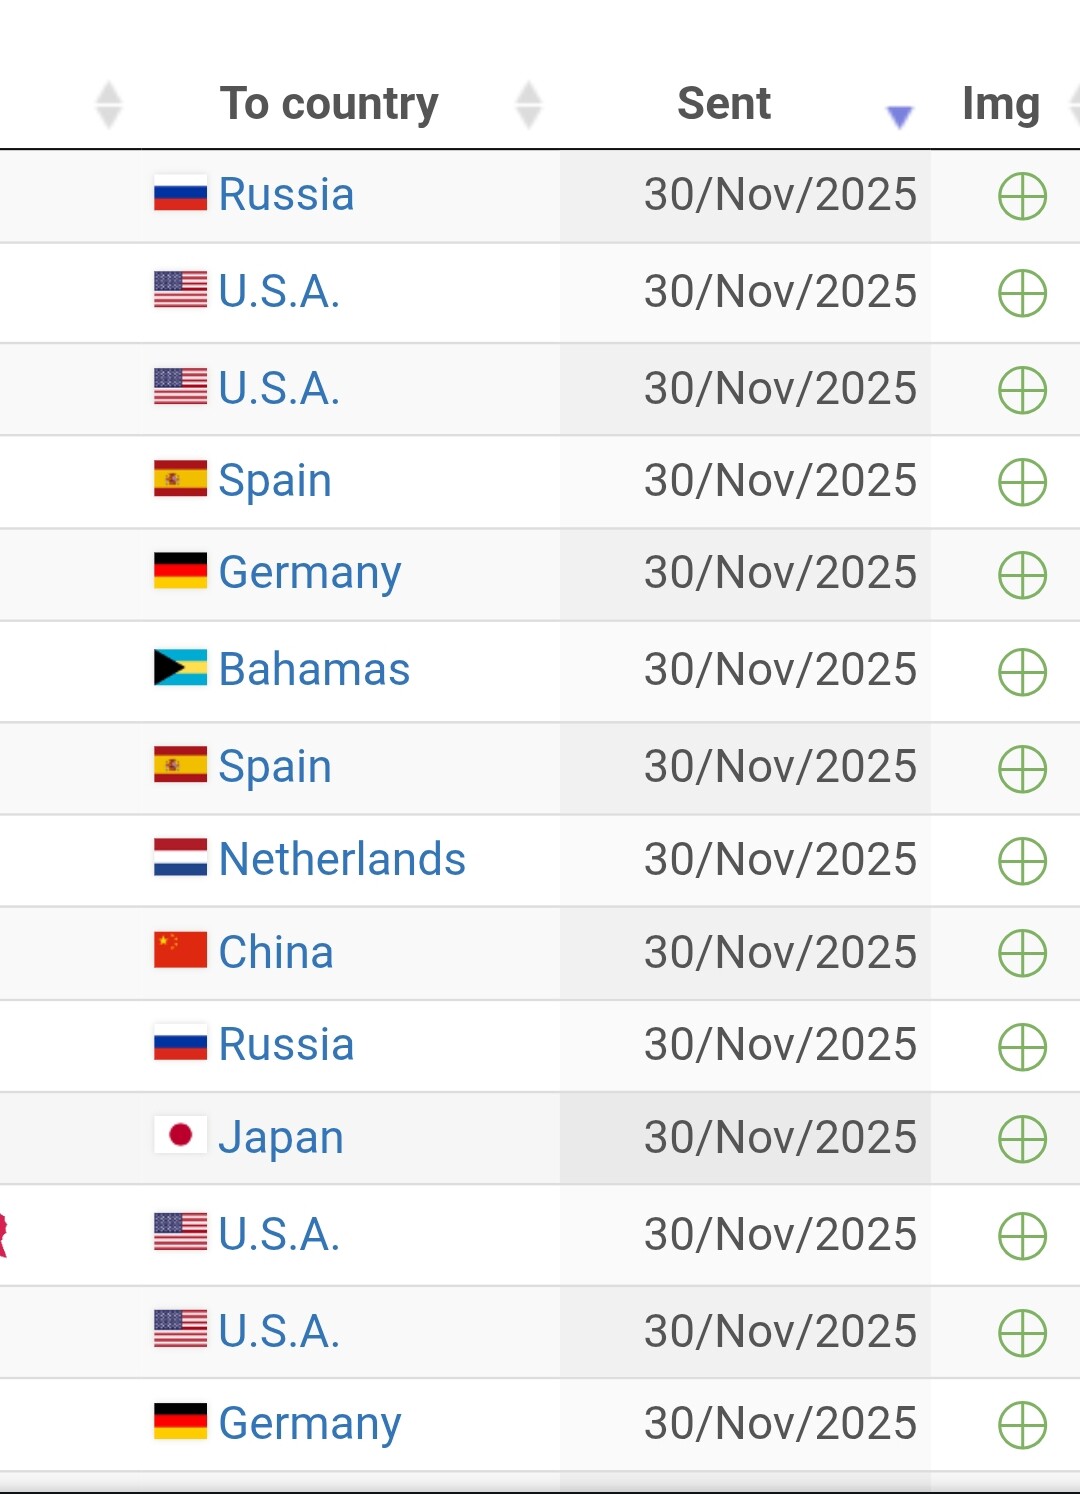Click the blue descending arrow beside Sent
This screenshot has height=1494, width=1080.
[900, 117]
